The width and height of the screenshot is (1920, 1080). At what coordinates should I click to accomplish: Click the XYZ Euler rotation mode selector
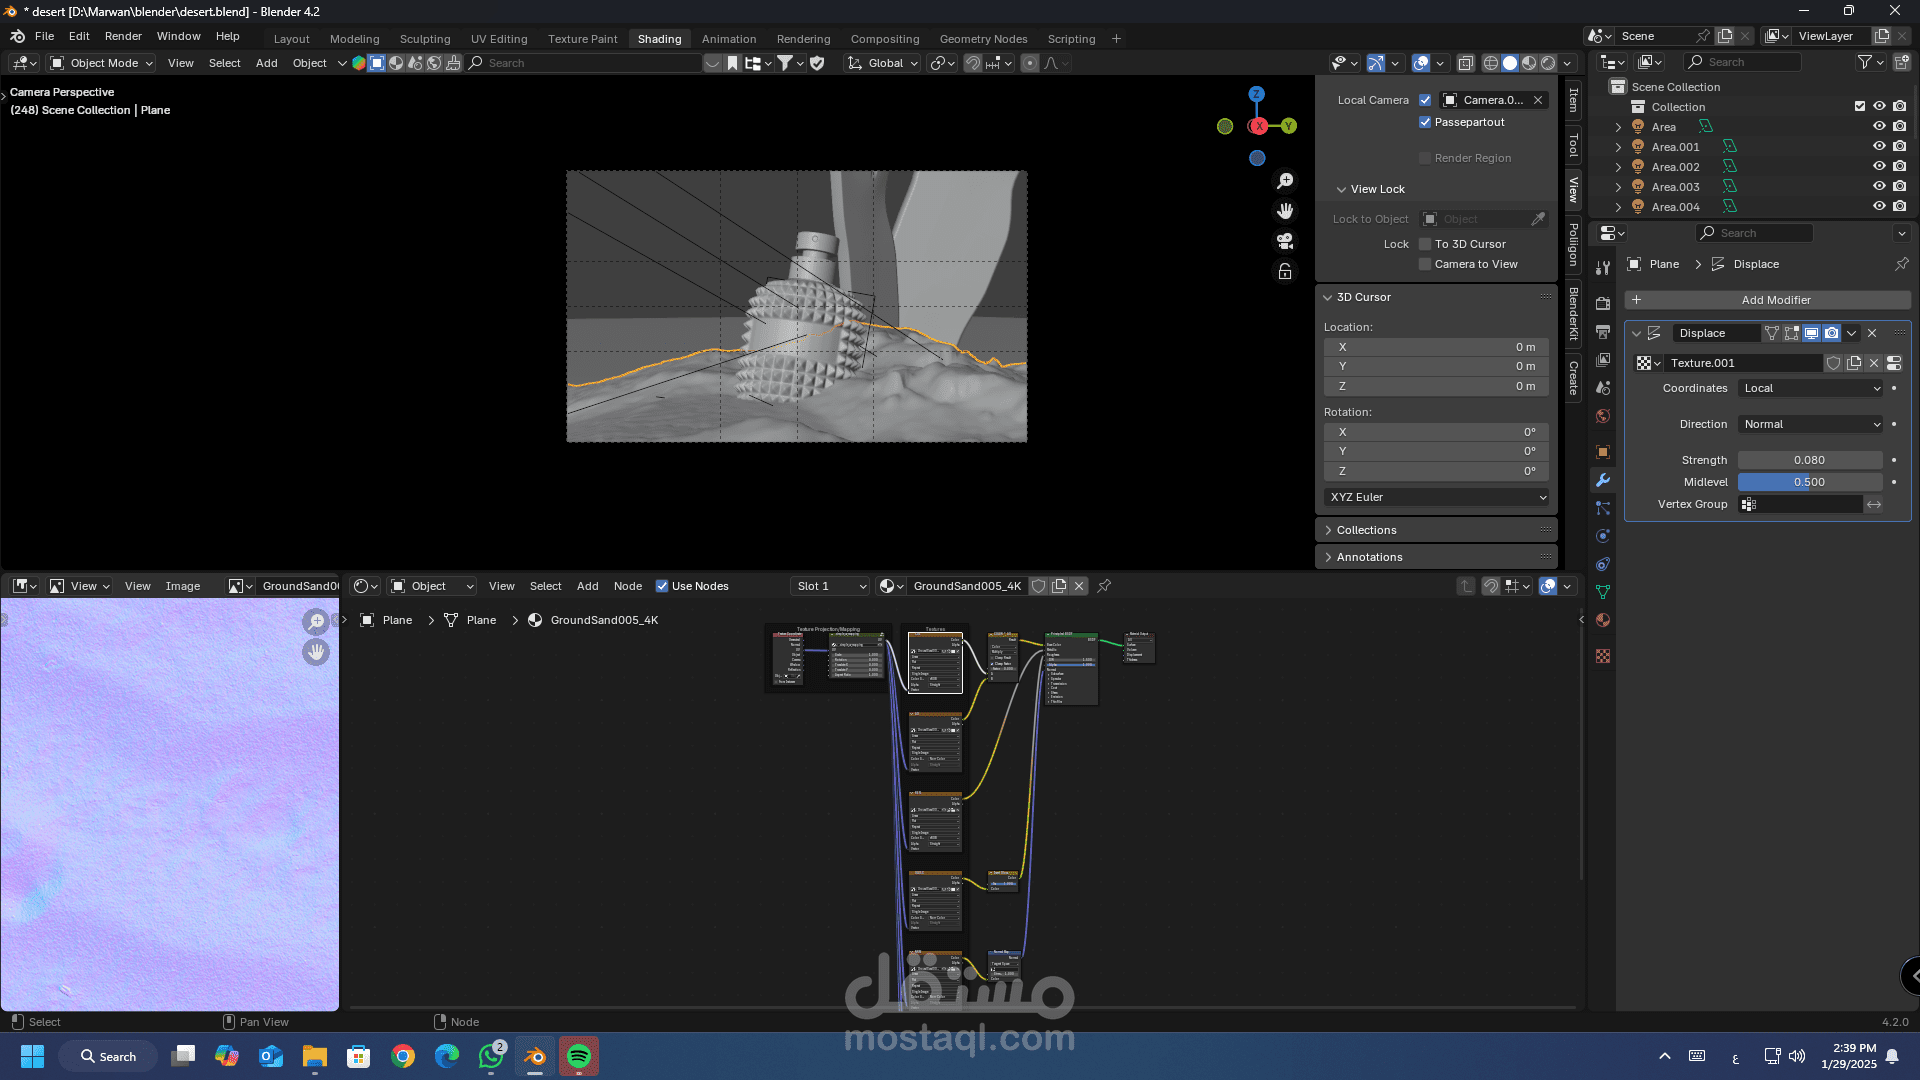[x=1436, y=497]
